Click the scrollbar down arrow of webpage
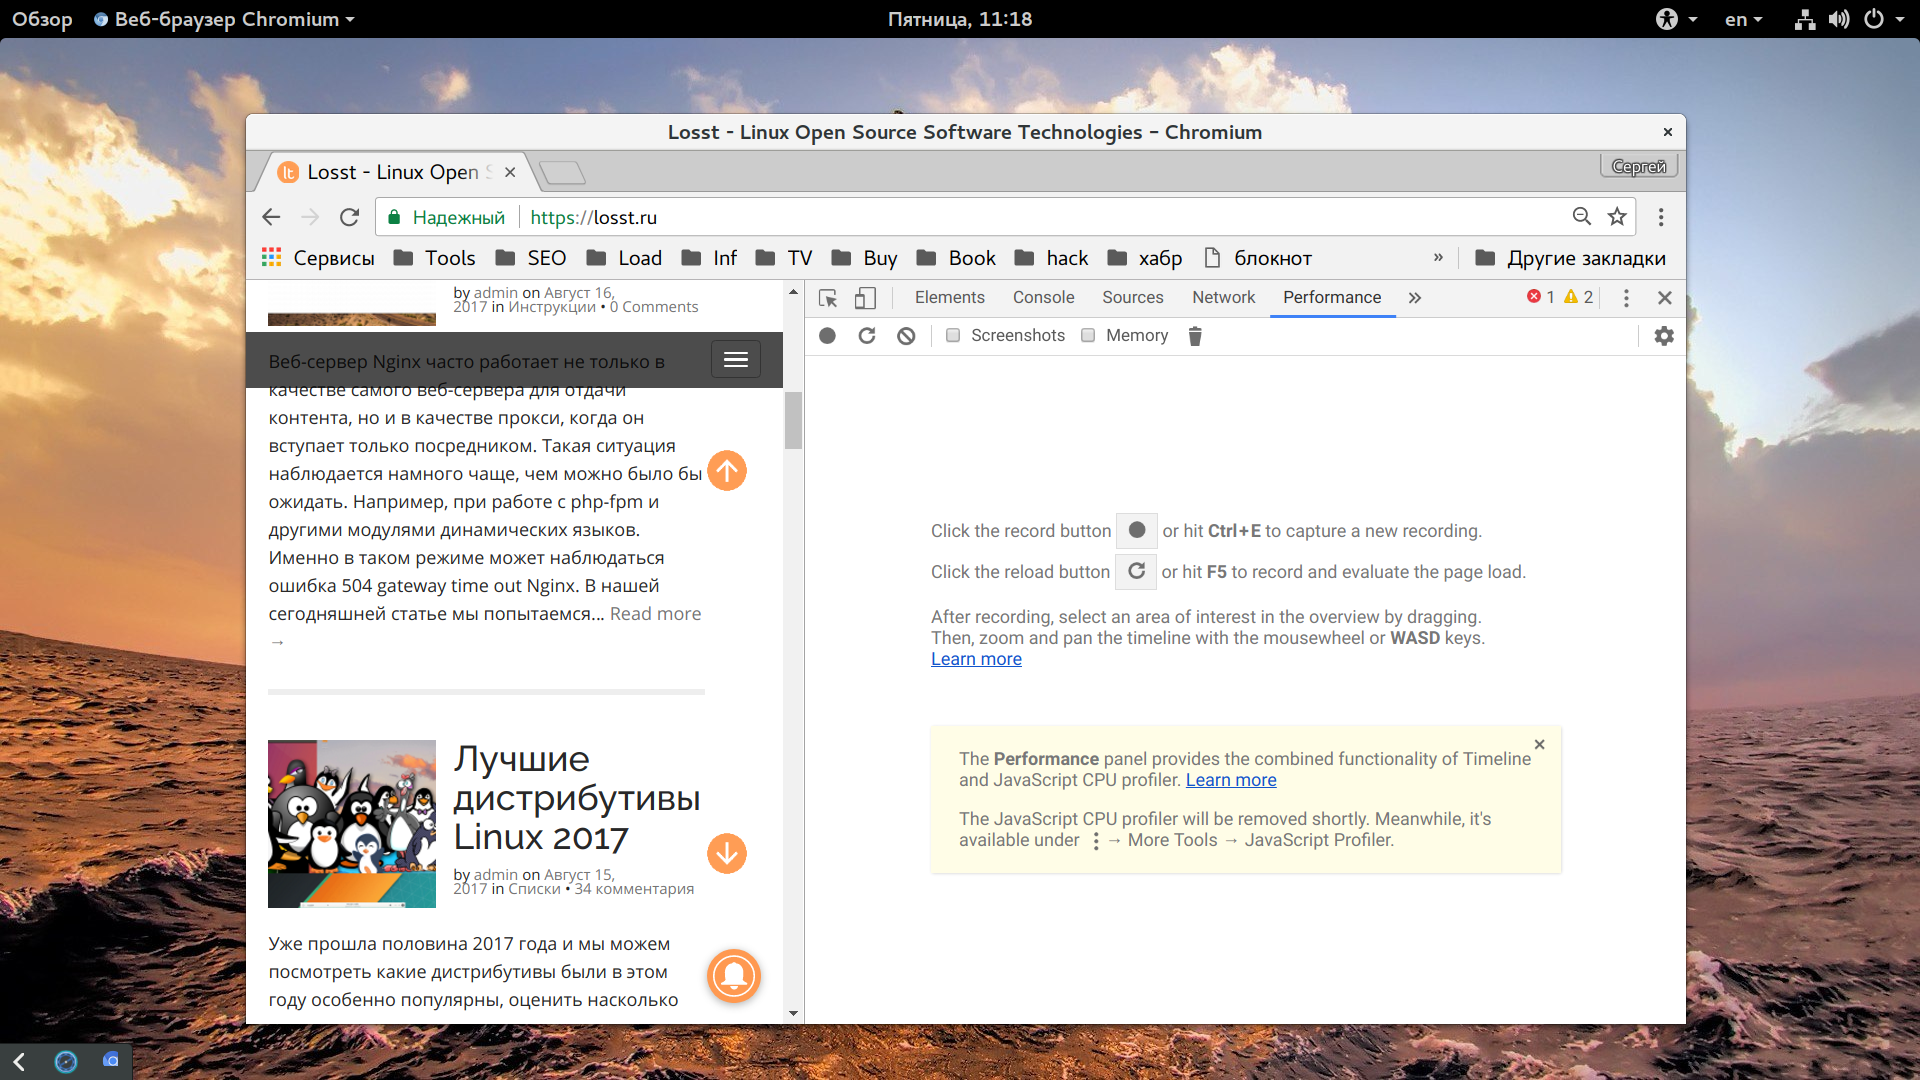1920x1080 pixels. click(793, 1013)
